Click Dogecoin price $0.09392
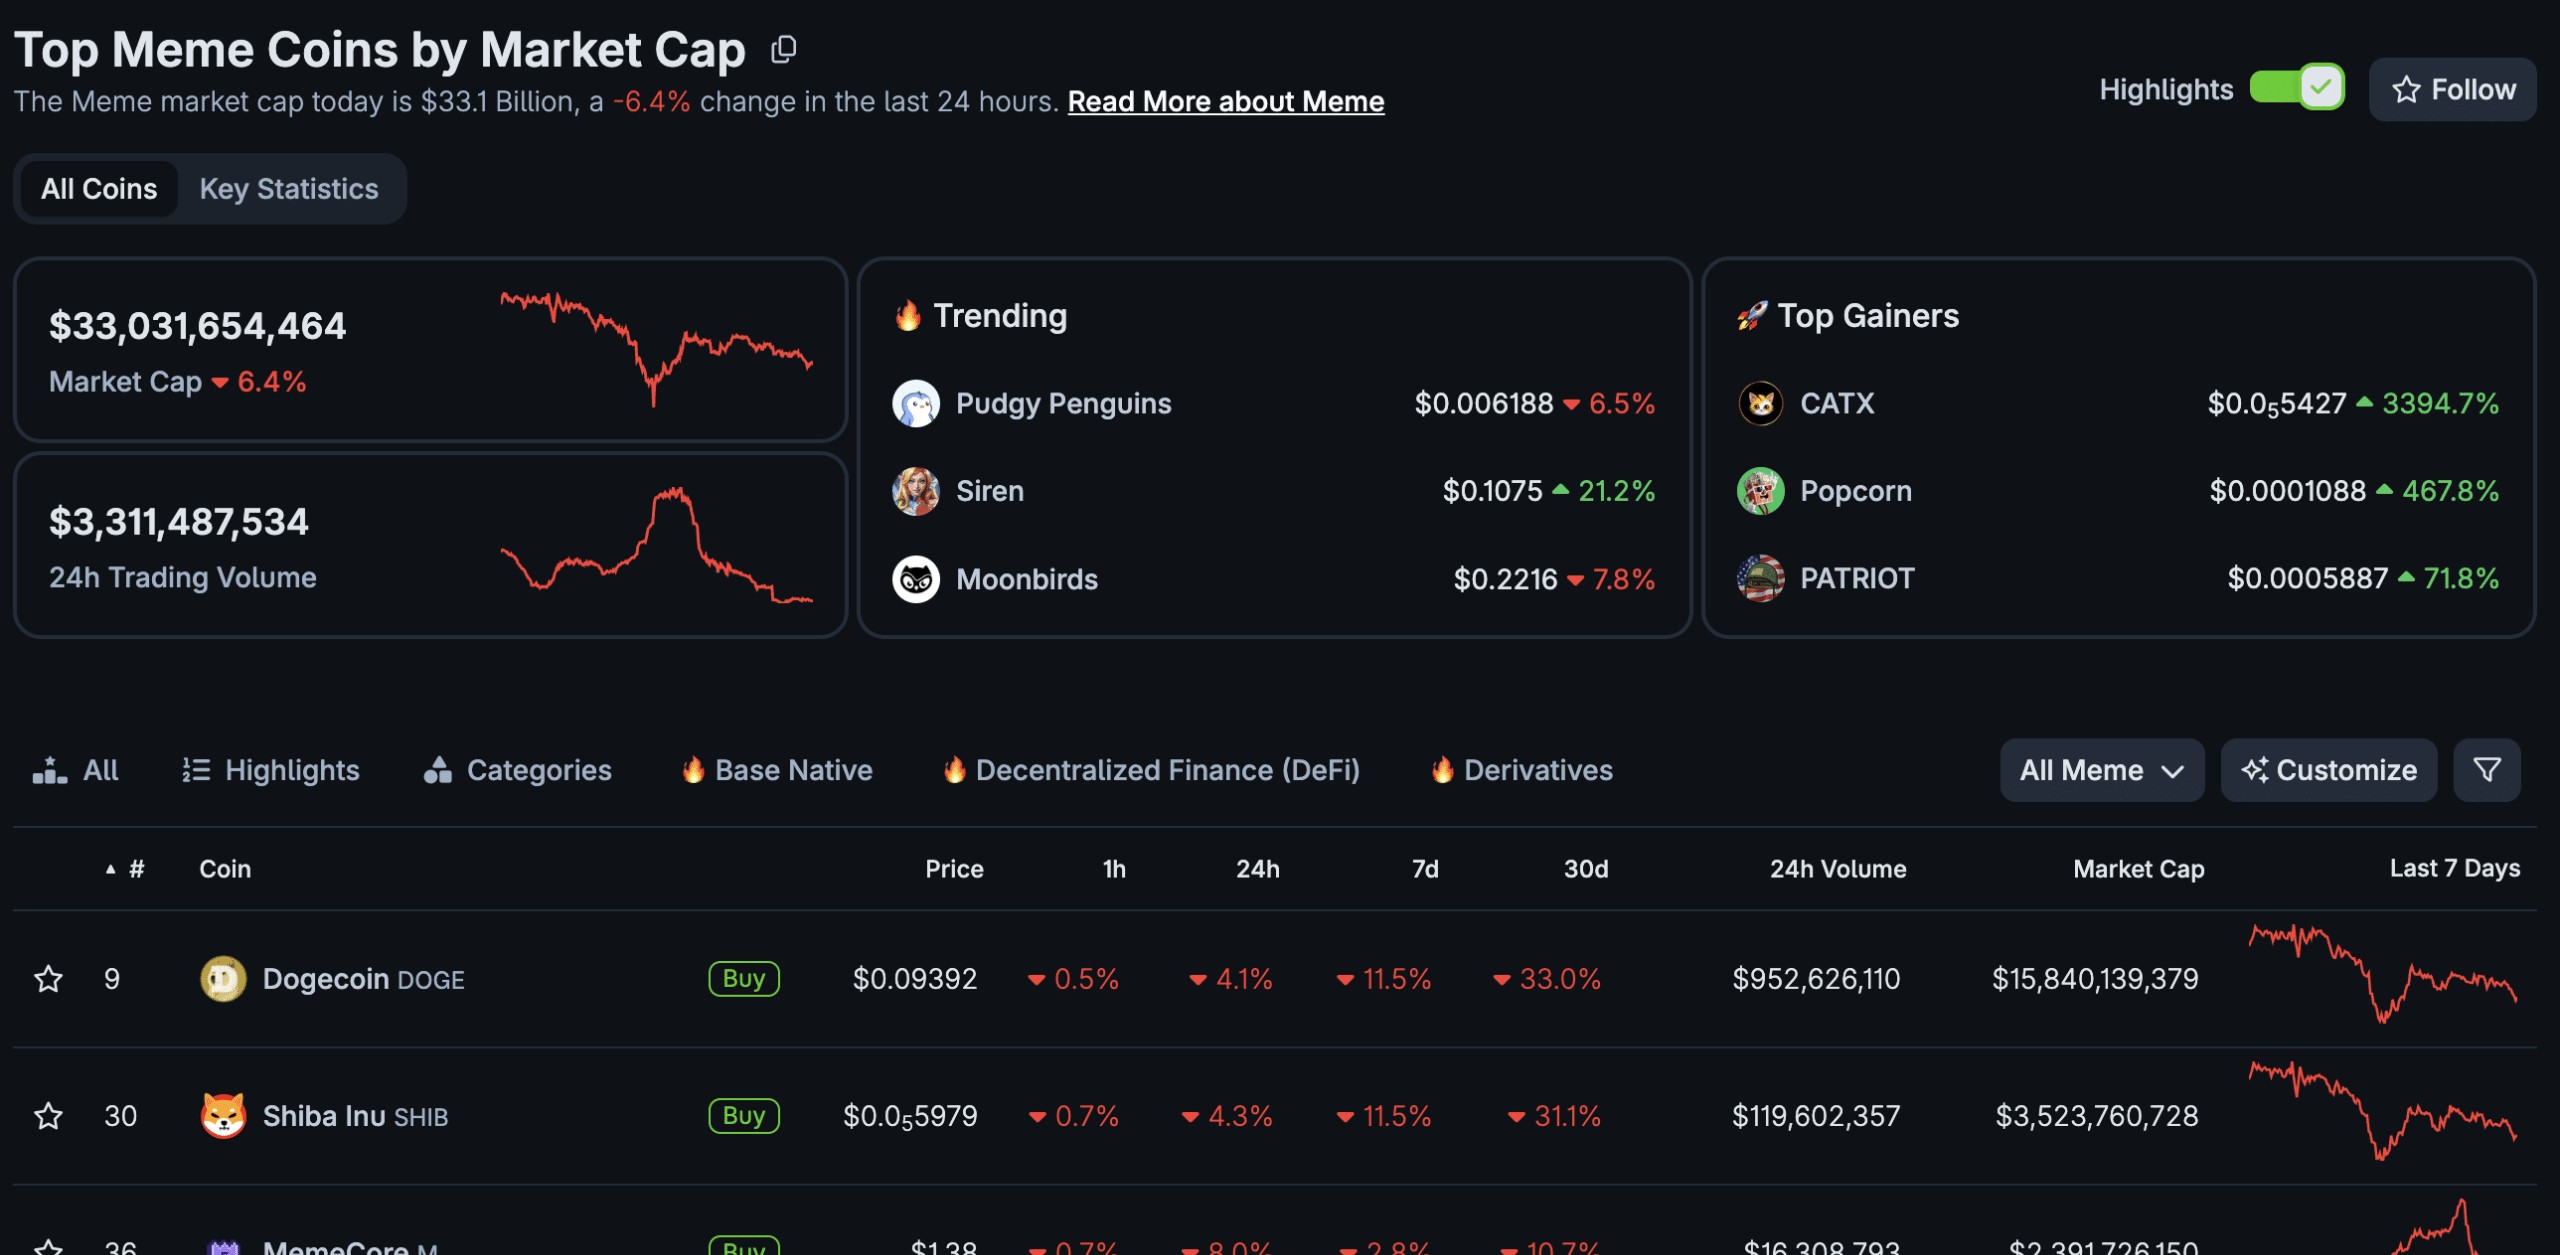Screen dimensions: 2560x1255 915,979
